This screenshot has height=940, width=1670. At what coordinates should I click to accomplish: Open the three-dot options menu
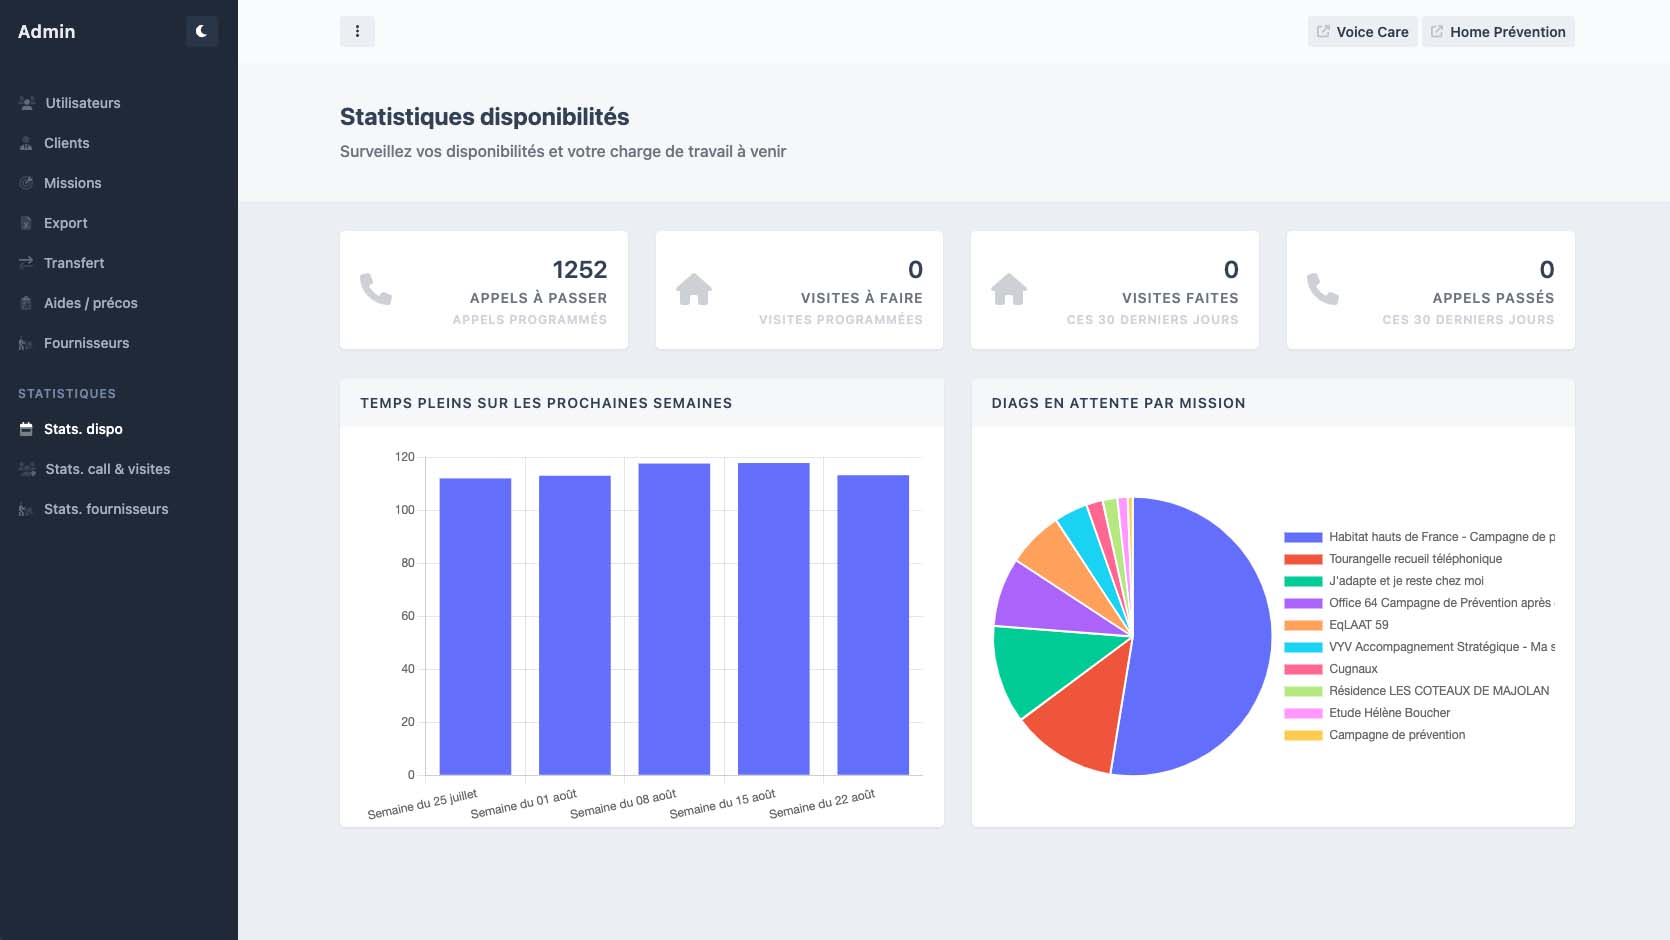click(x=357, y=31)
